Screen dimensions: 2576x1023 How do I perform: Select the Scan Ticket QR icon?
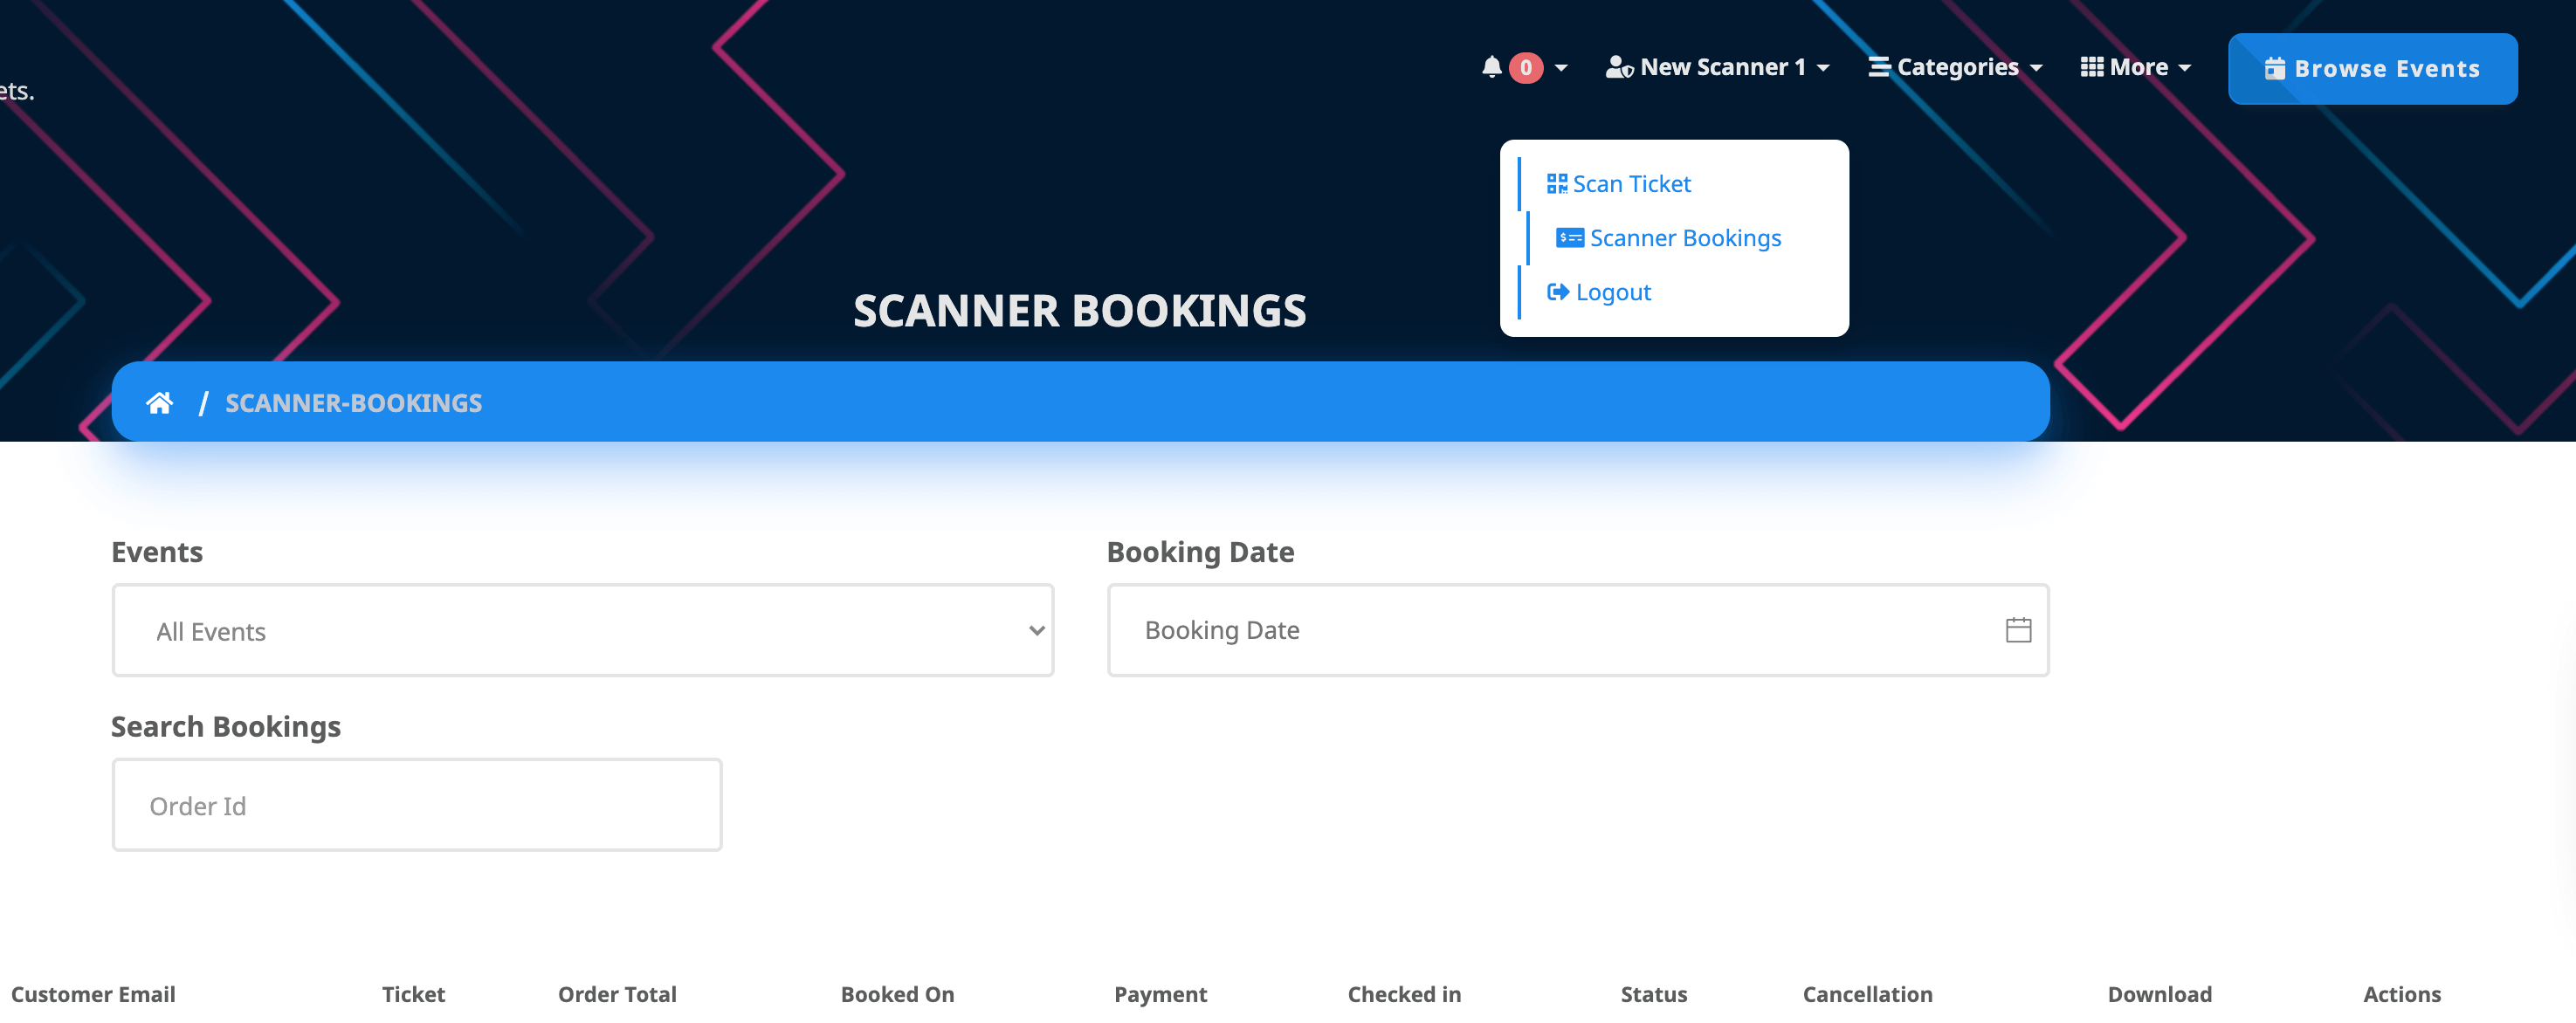[1557, 183]
